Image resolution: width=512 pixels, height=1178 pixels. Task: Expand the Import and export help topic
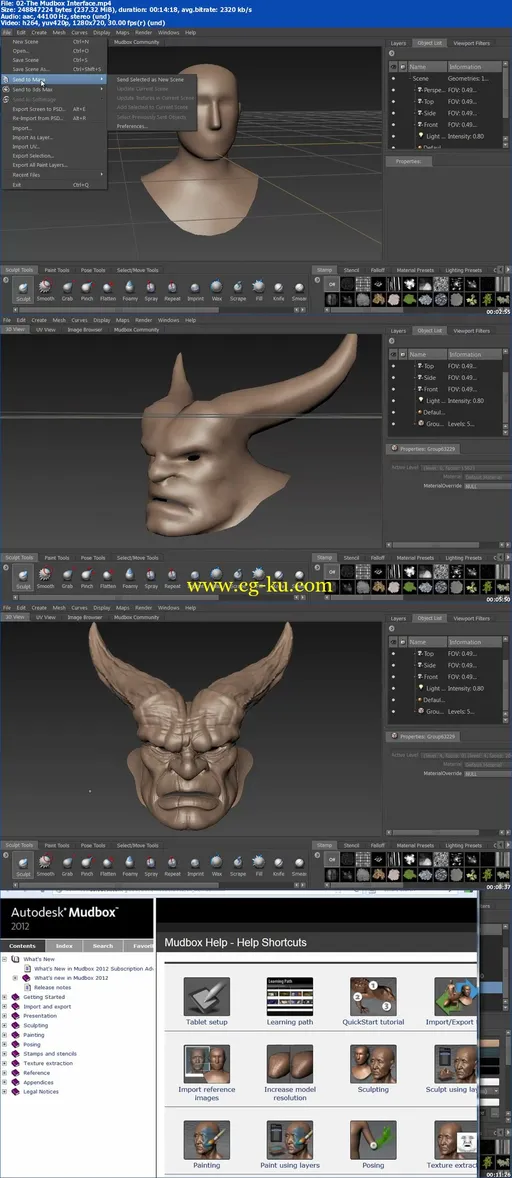pyautogui.click(x=5, y=1007)
